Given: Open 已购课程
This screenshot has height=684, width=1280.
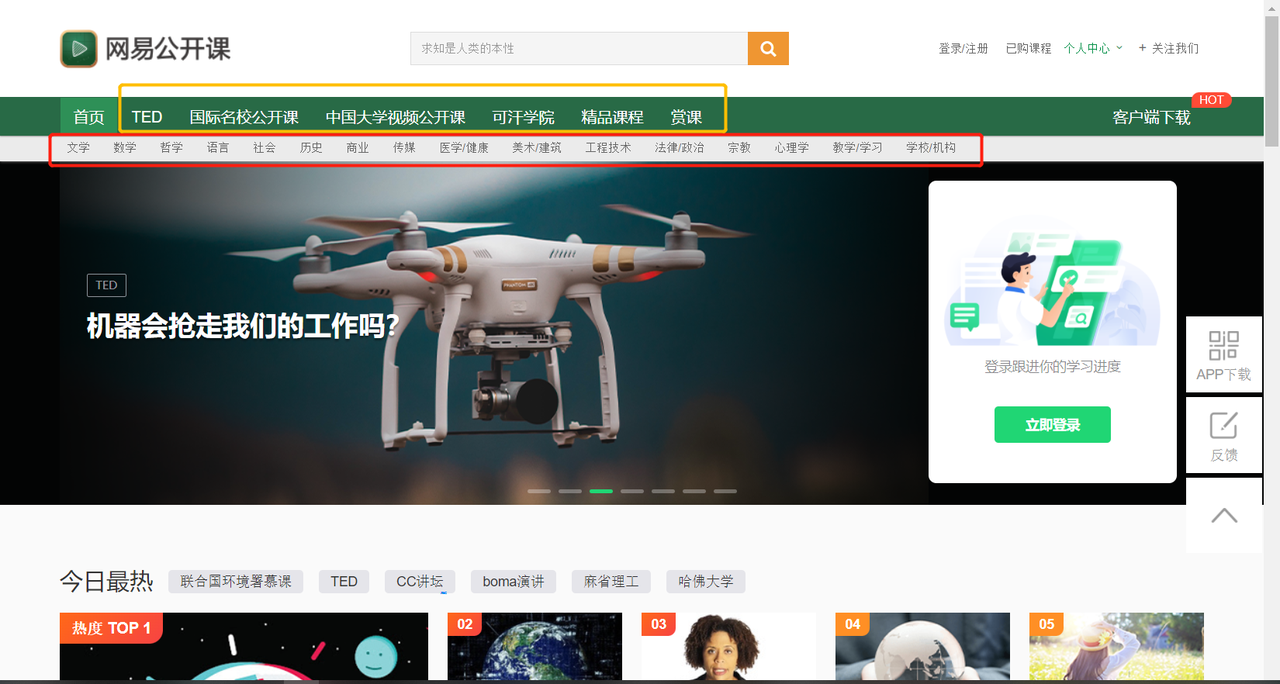Looking at the screenshot, I should pos(1027,47).
